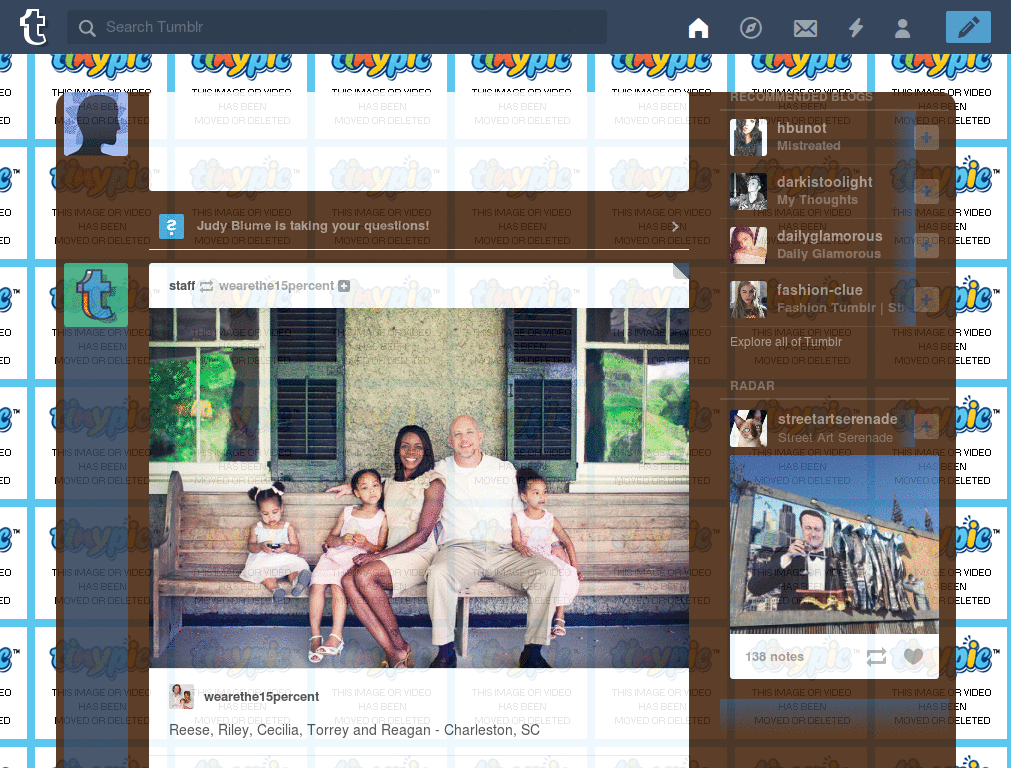Like the radar post with heart
The image size is (1024, 768).
coord(913,656)
